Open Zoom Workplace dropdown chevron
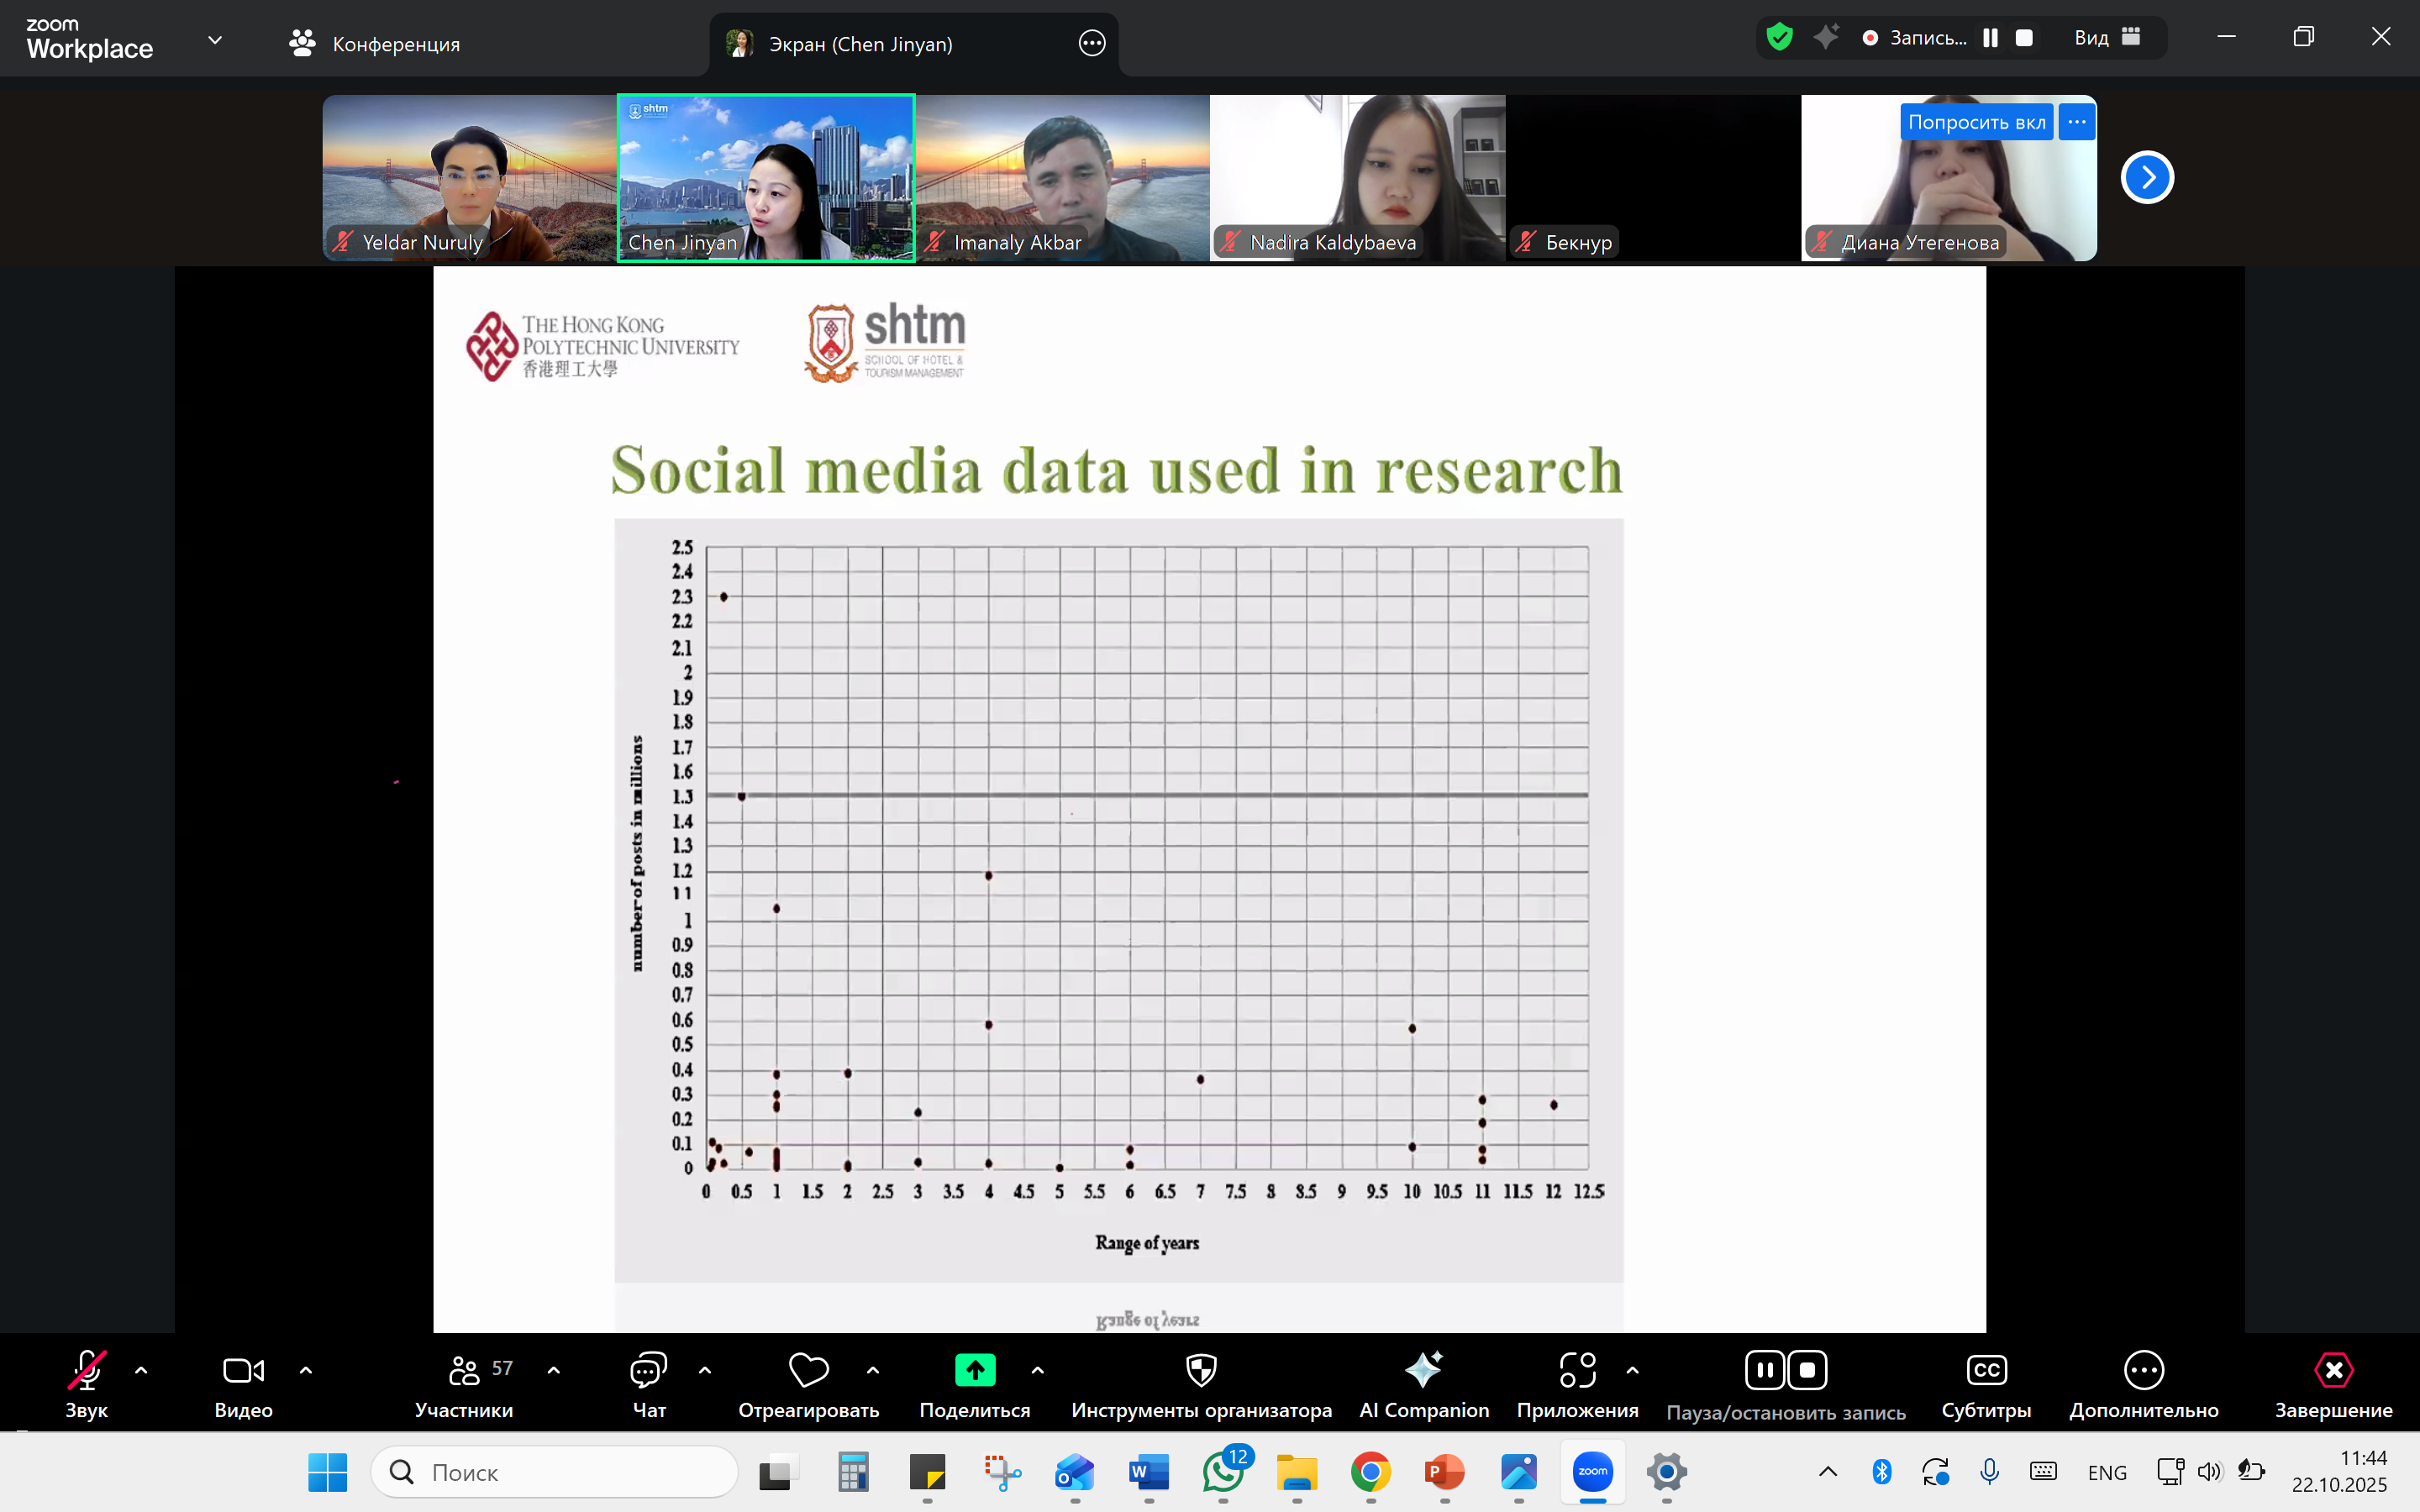This screenshot has height=1512, width=2420. coord(215,40)
